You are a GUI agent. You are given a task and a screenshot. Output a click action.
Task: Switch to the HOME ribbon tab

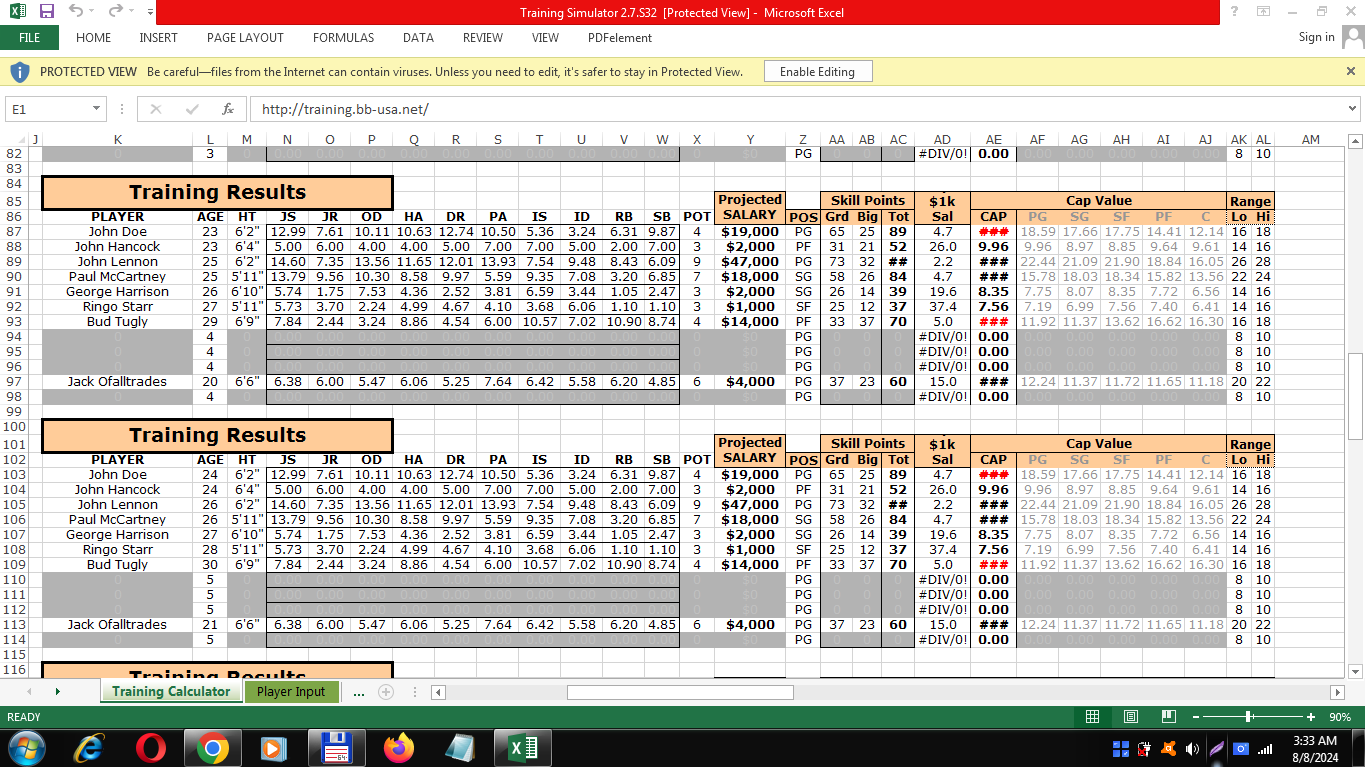coord(93,38)
